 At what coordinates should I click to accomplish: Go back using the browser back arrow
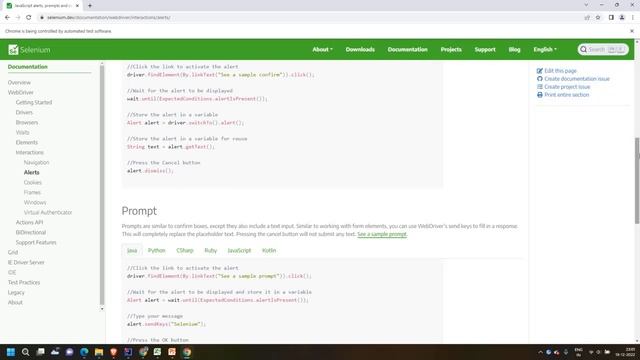[7, 18]
